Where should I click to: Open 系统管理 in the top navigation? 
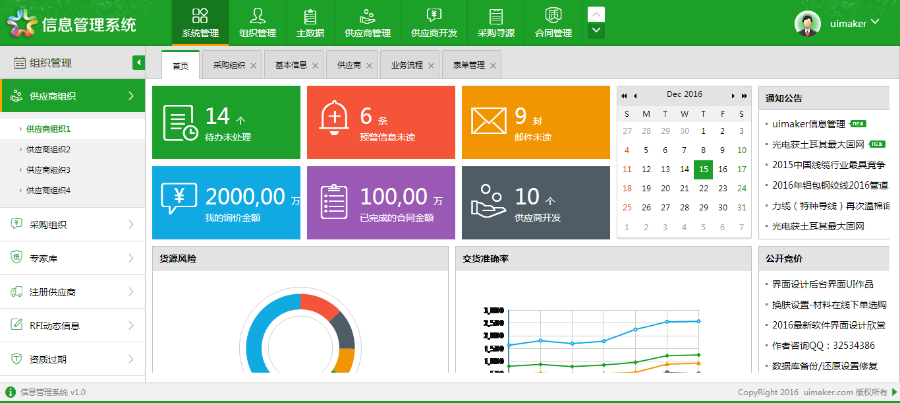(200, 23)
